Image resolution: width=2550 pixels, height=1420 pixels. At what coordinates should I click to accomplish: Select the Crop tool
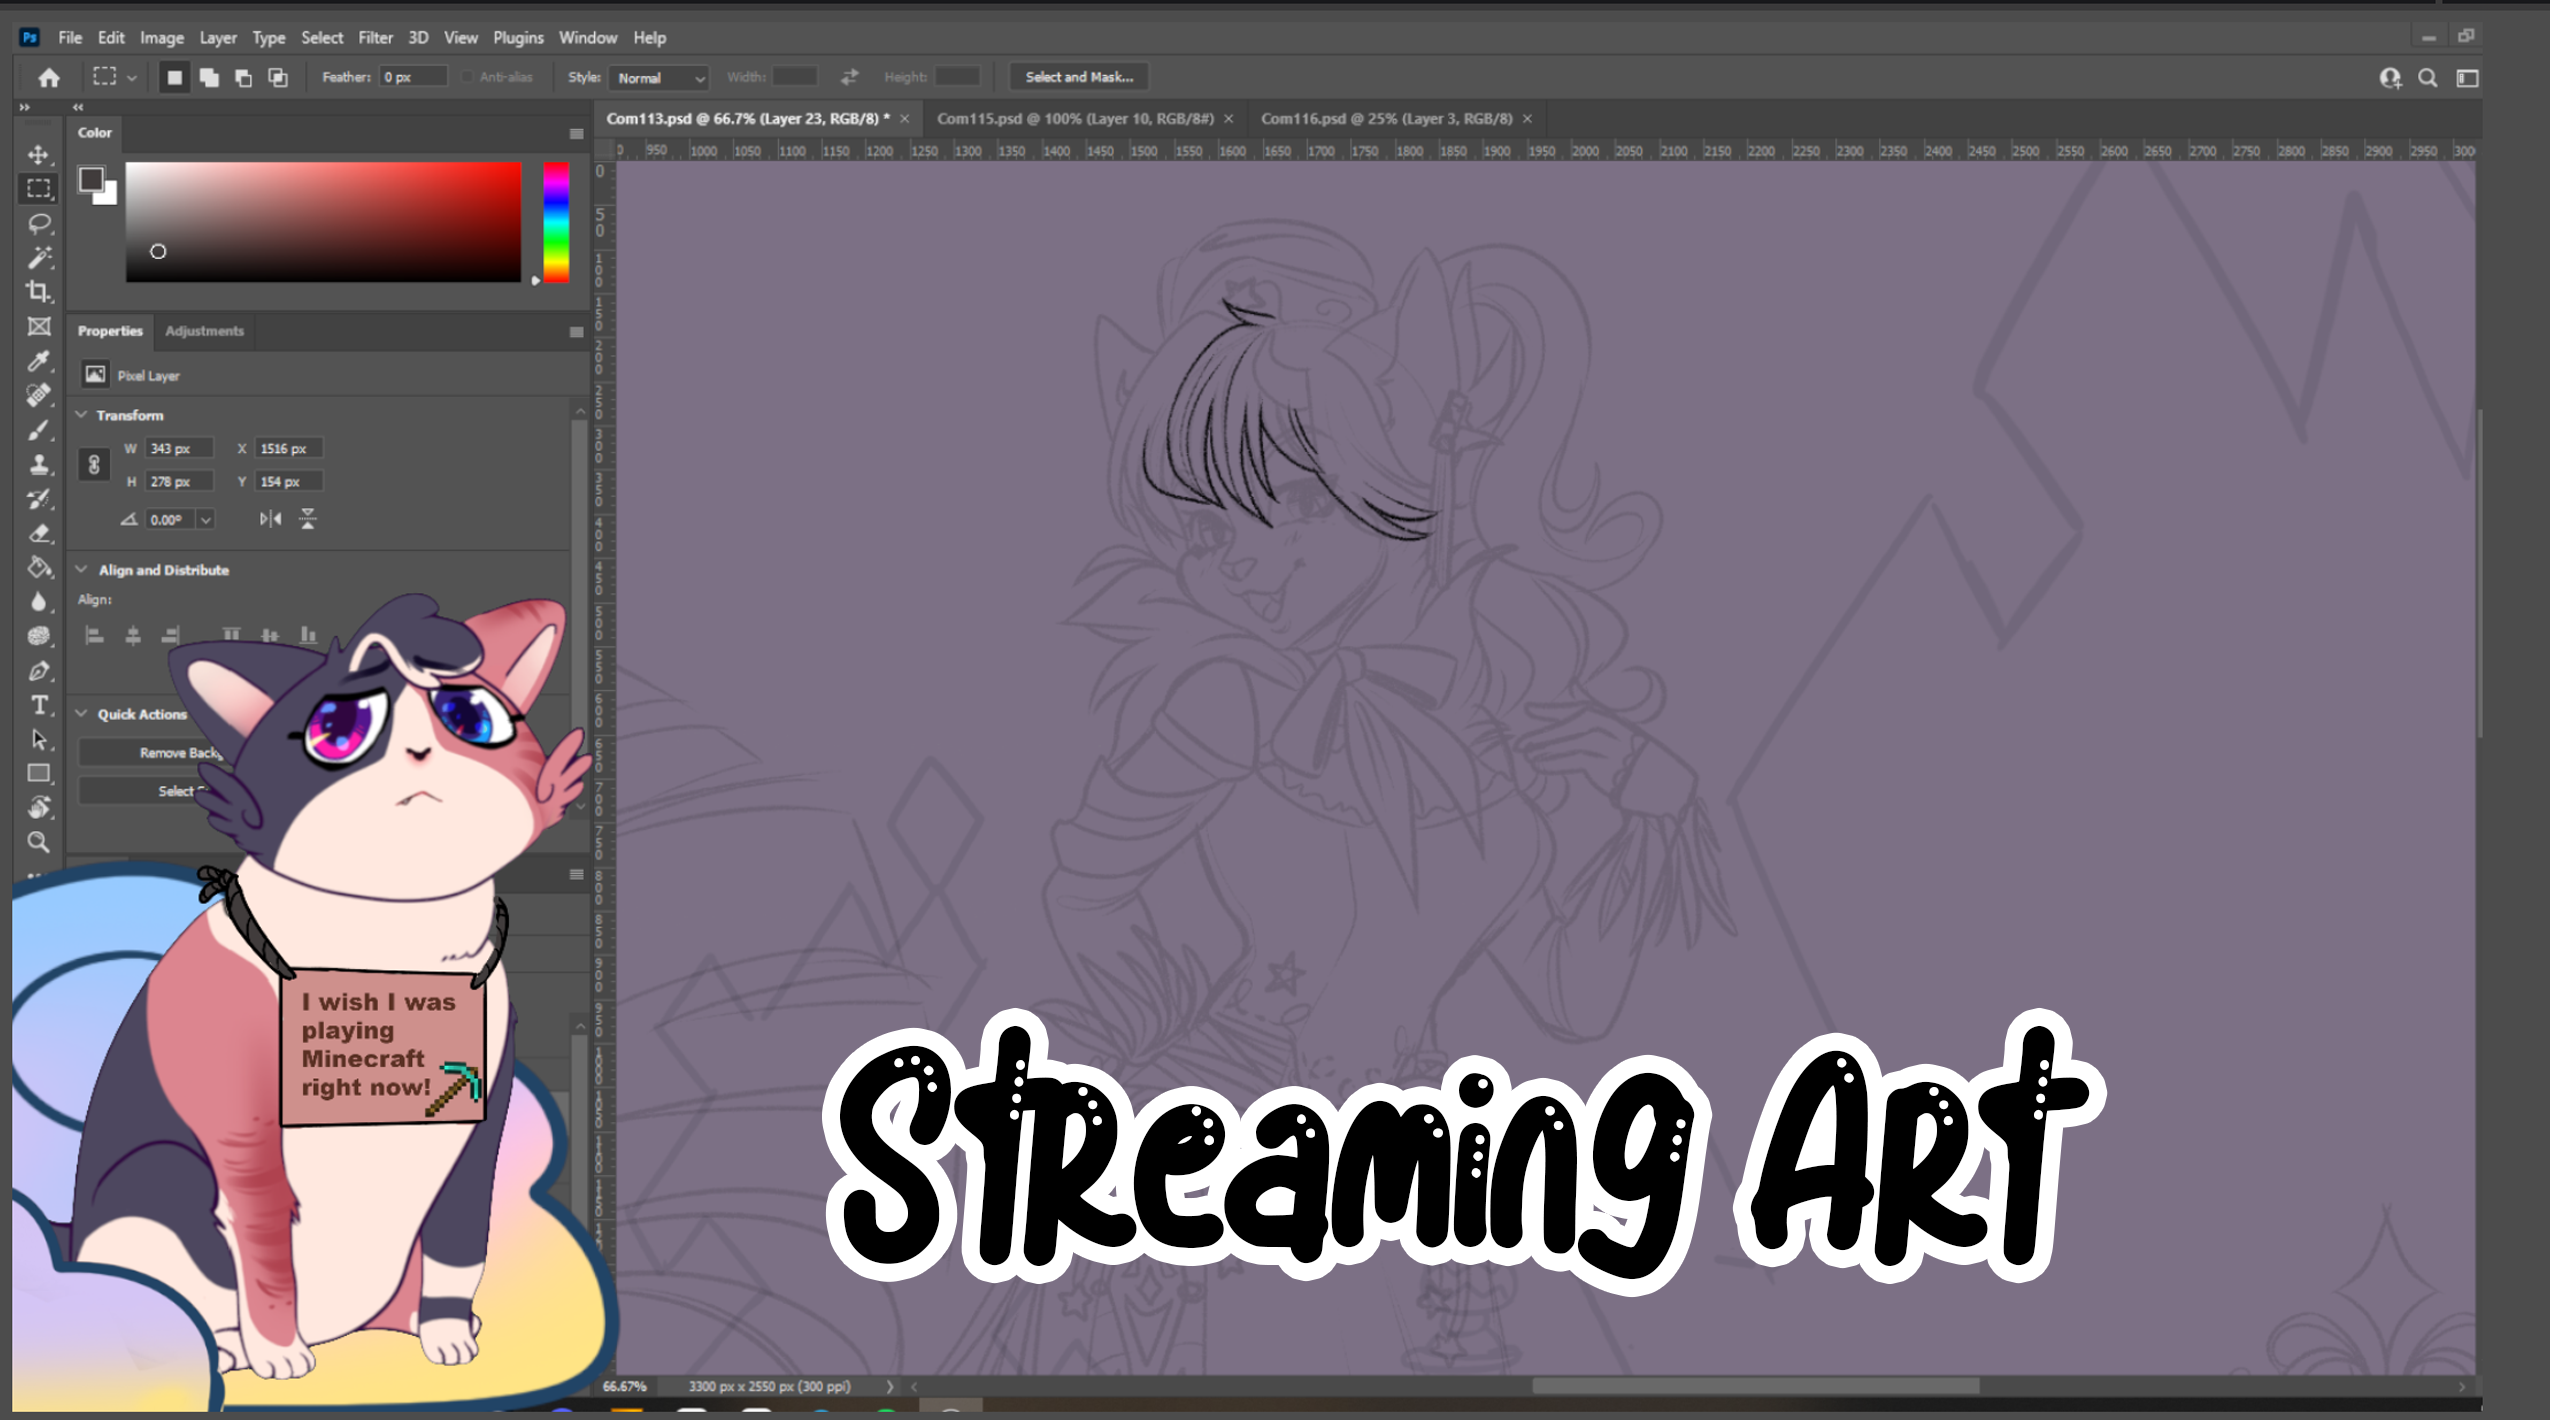pos(38,292)
